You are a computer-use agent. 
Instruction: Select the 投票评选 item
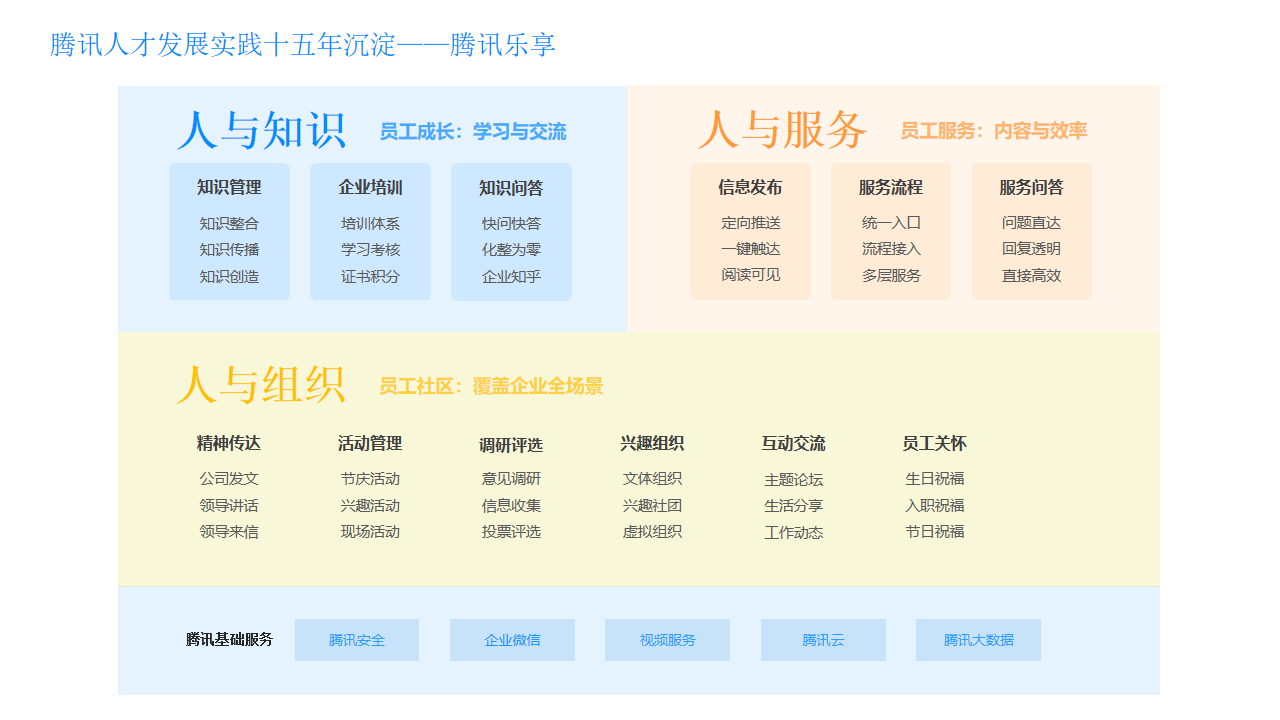[x=511, y=531]
